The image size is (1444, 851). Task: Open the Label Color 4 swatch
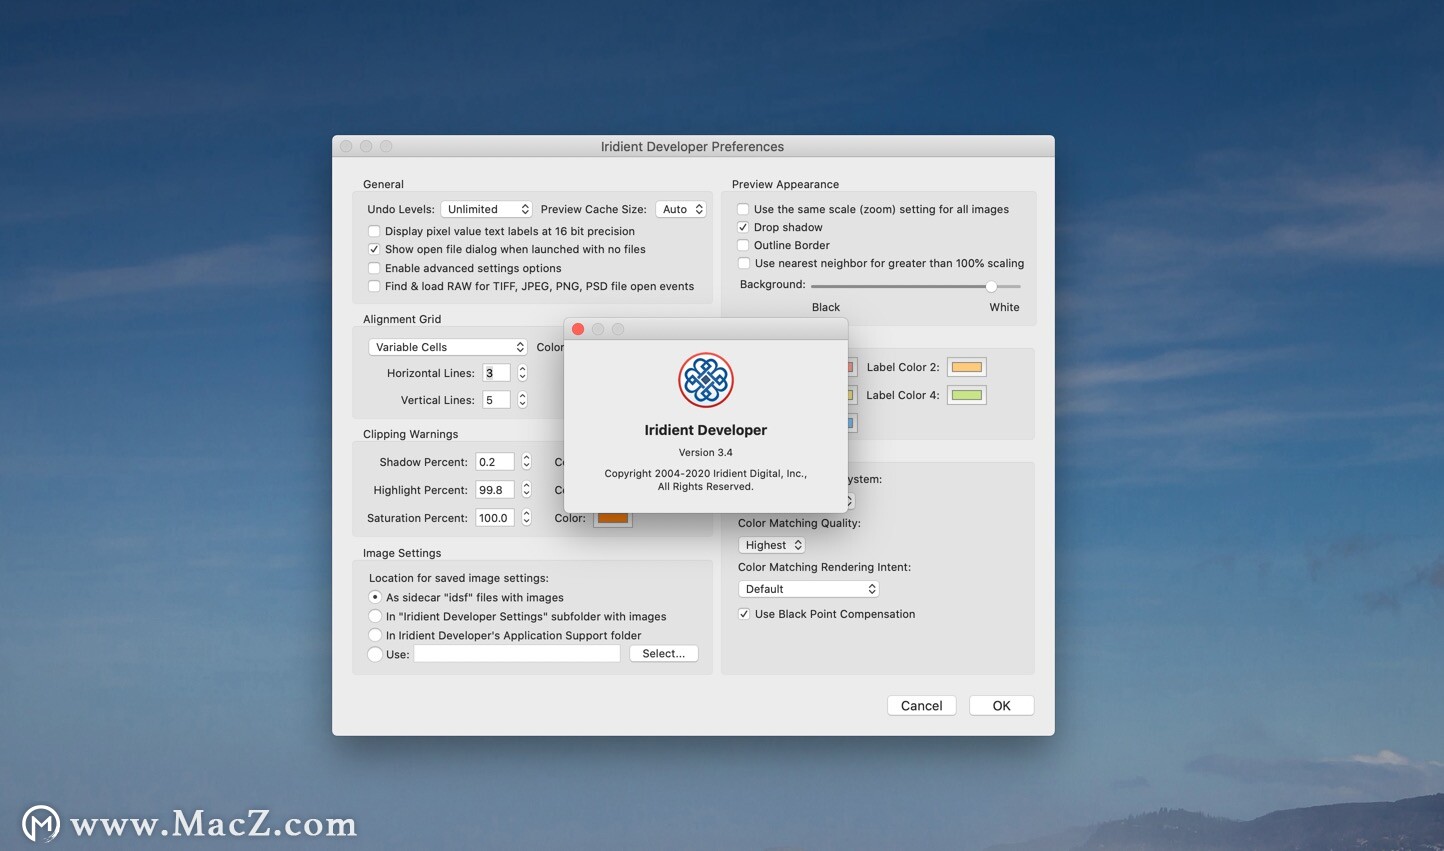click(x=966, y=395)
